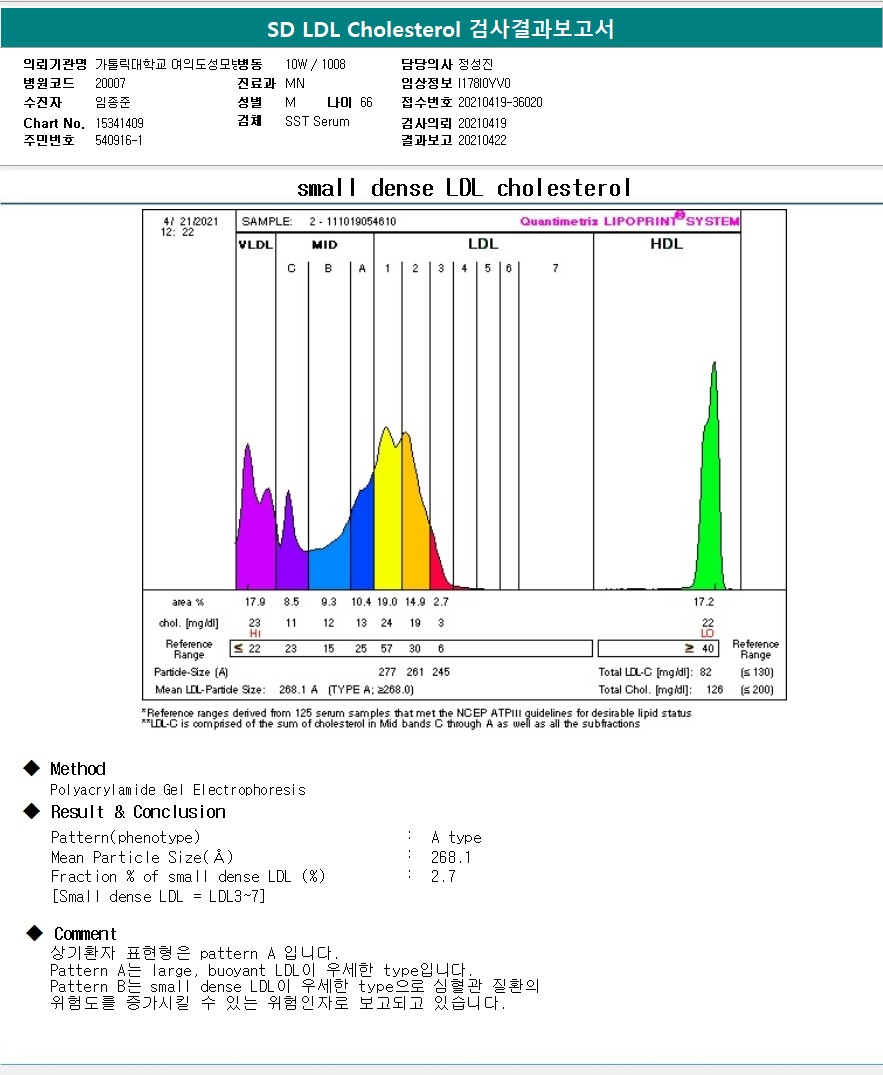Select the "area %" row label
Screen dimensions: 883x1075
point(188,602)
